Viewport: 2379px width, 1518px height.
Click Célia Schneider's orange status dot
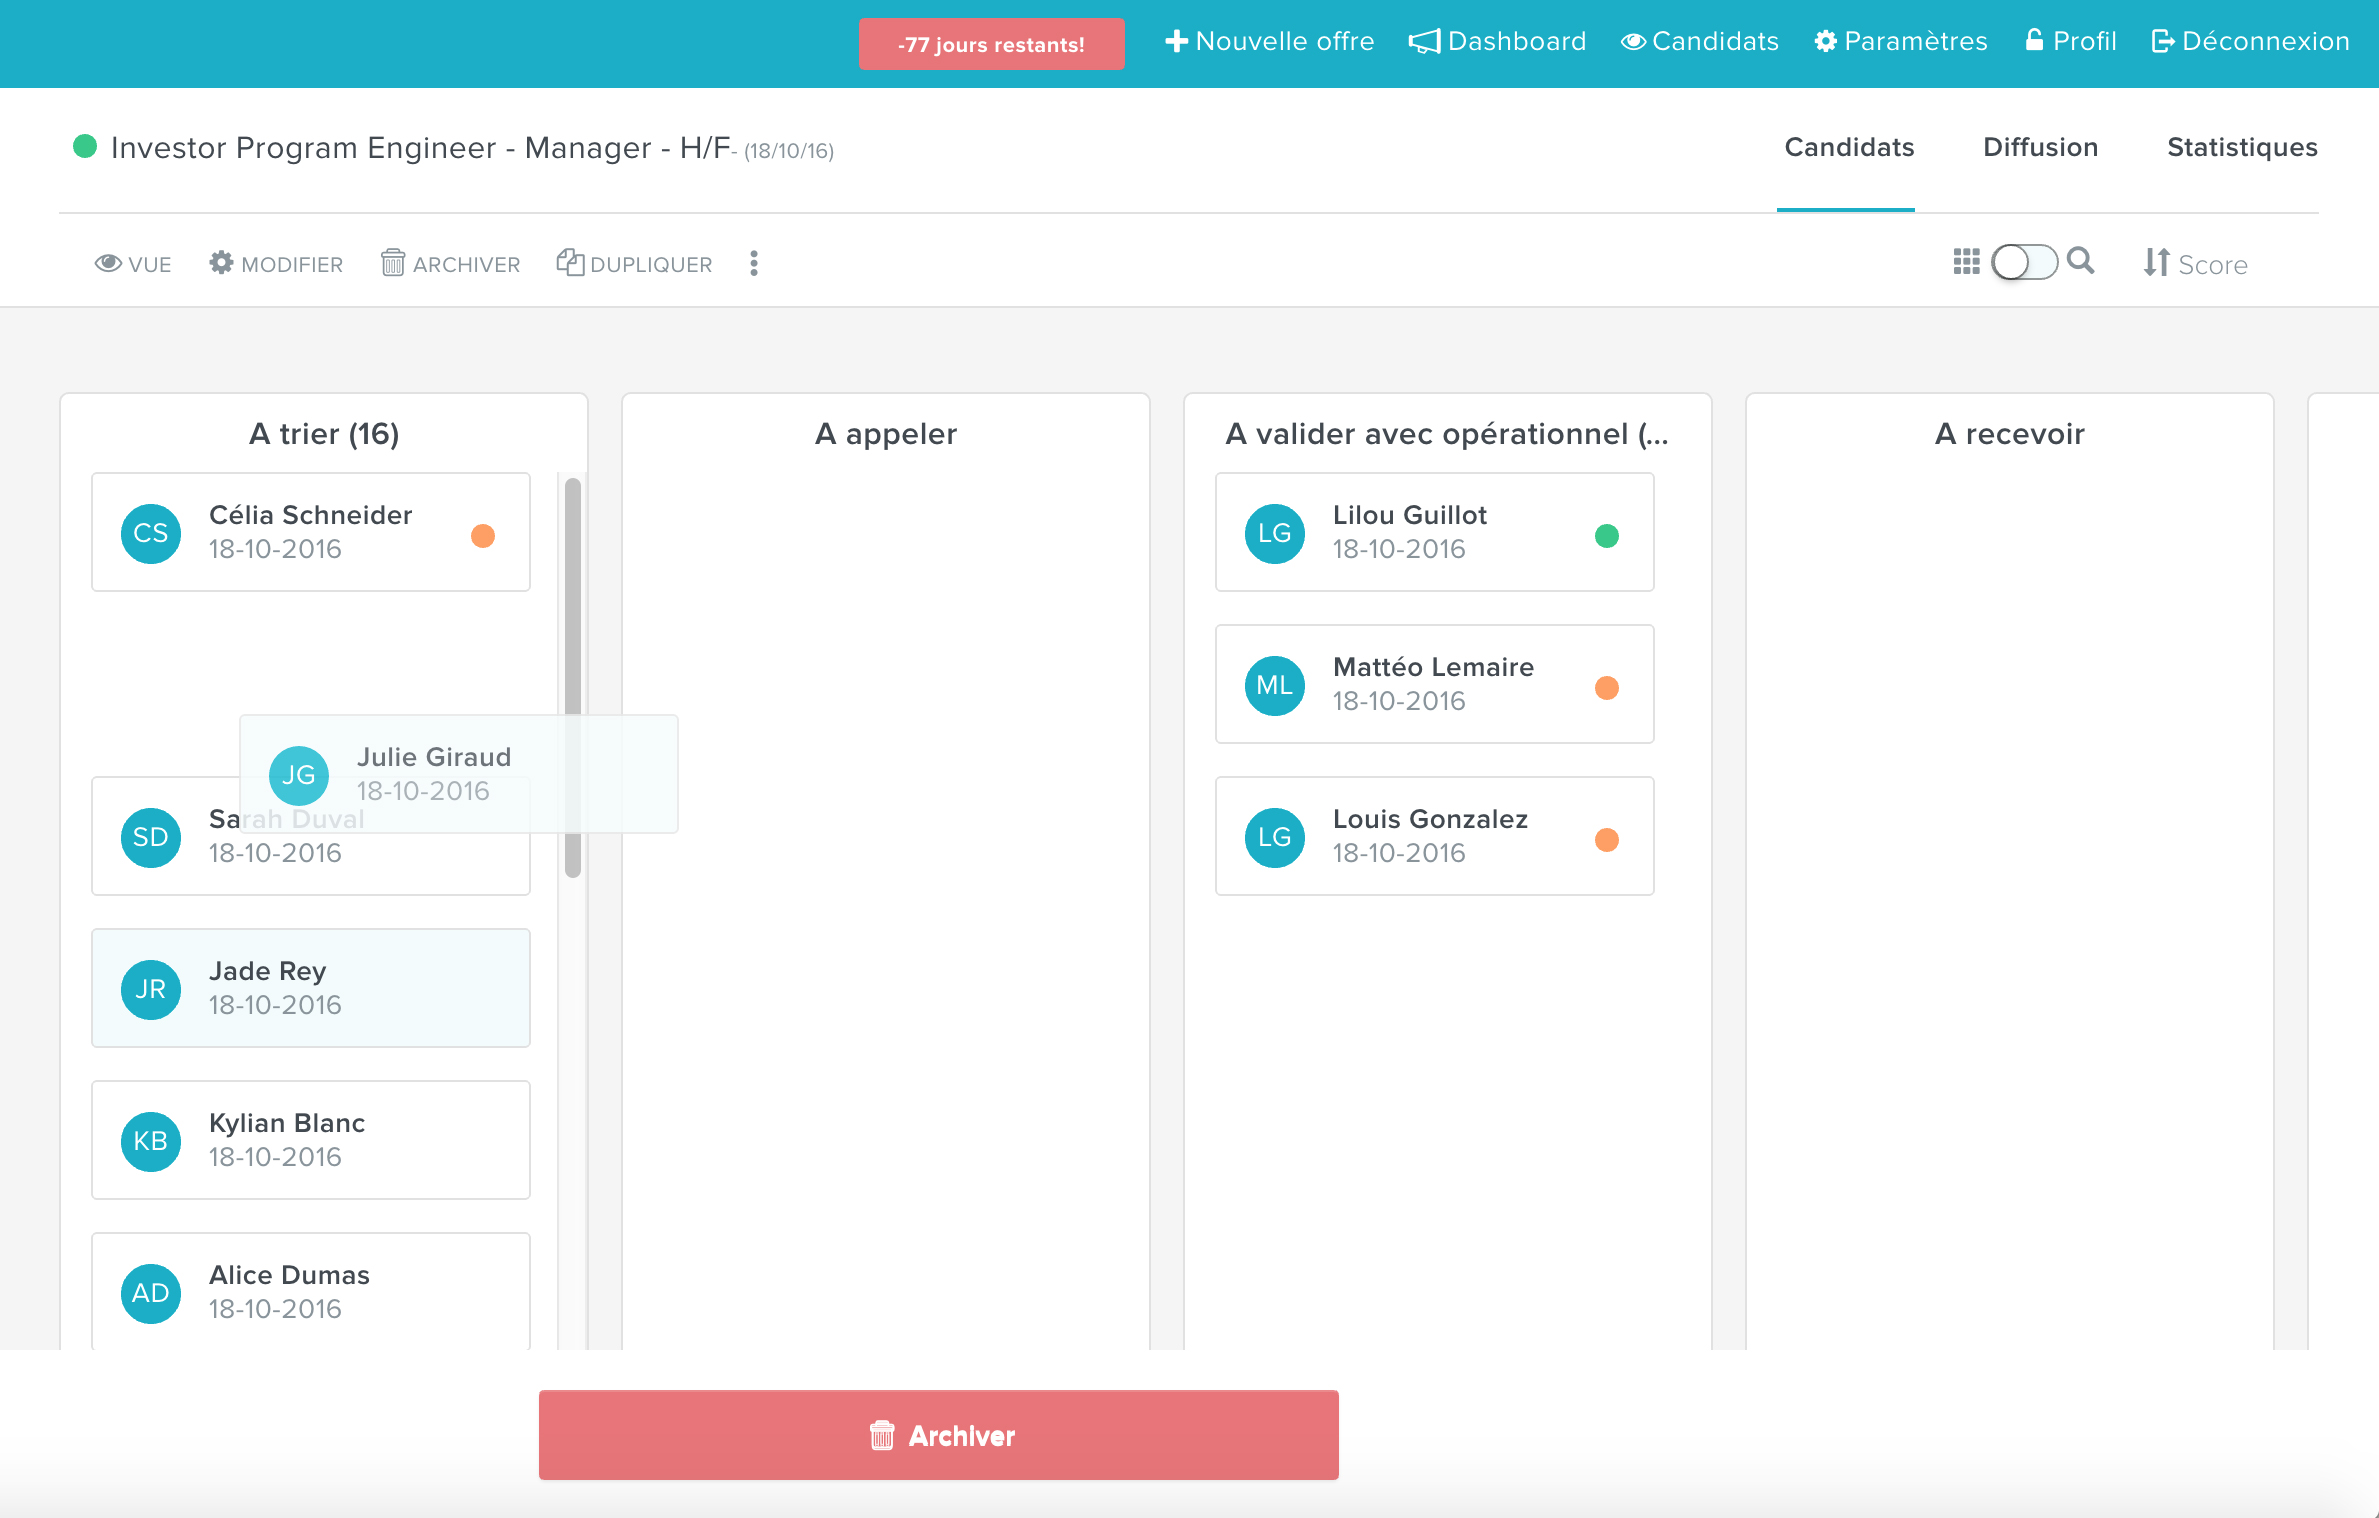coord(483,536)
